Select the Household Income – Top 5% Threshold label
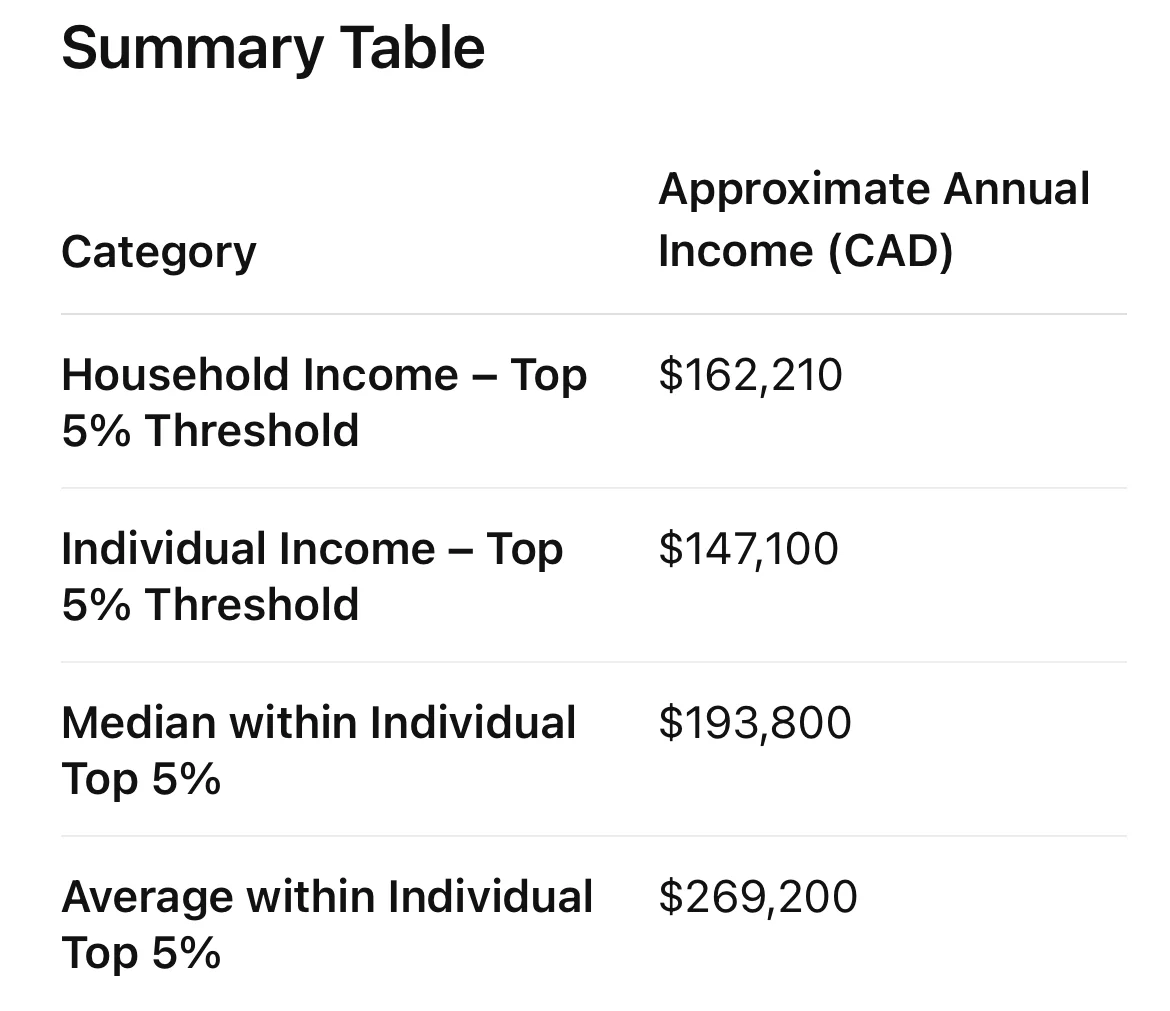The height and width of the screenshot is (1011, 1170). tap(323, 402)
